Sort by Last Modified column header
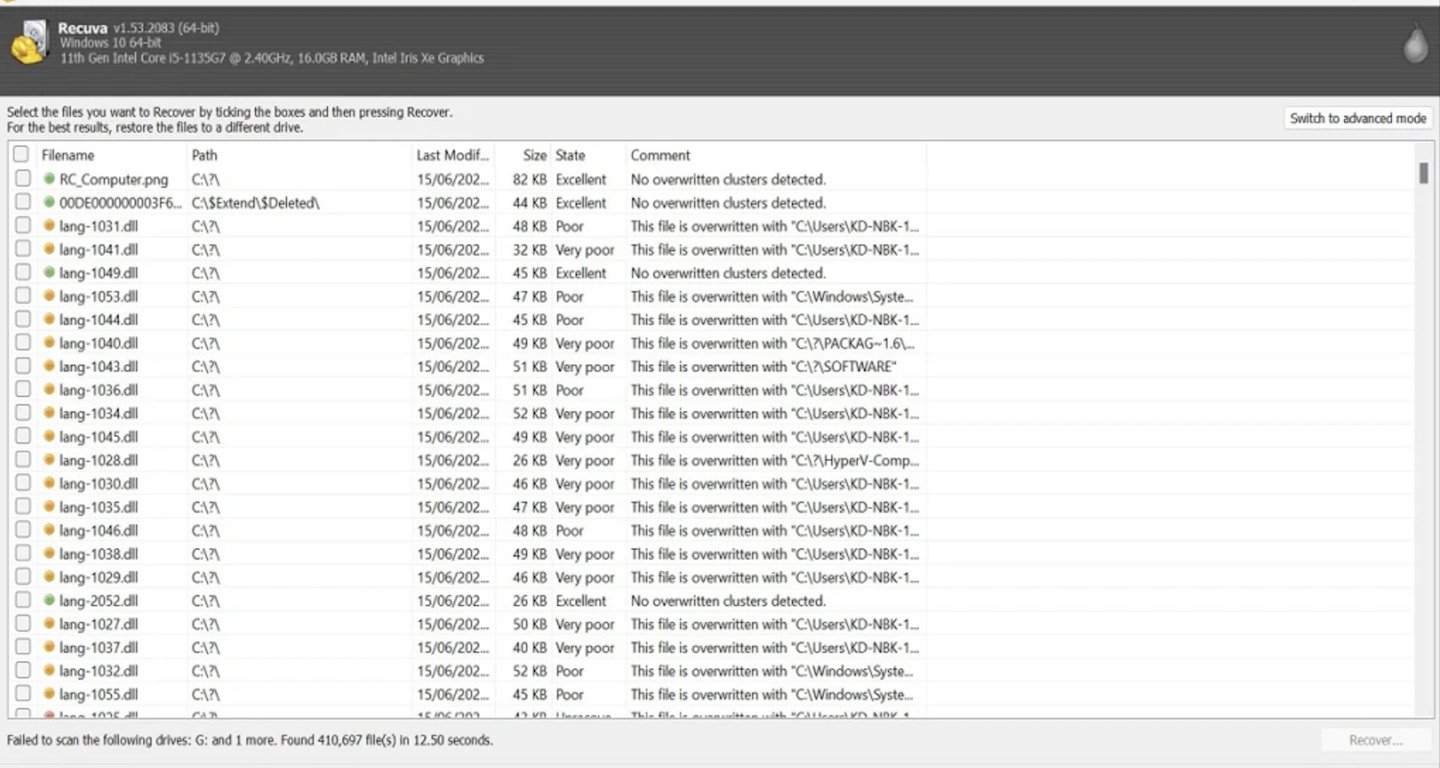The height and width of the screenshot is (768, 1440). 453,155
